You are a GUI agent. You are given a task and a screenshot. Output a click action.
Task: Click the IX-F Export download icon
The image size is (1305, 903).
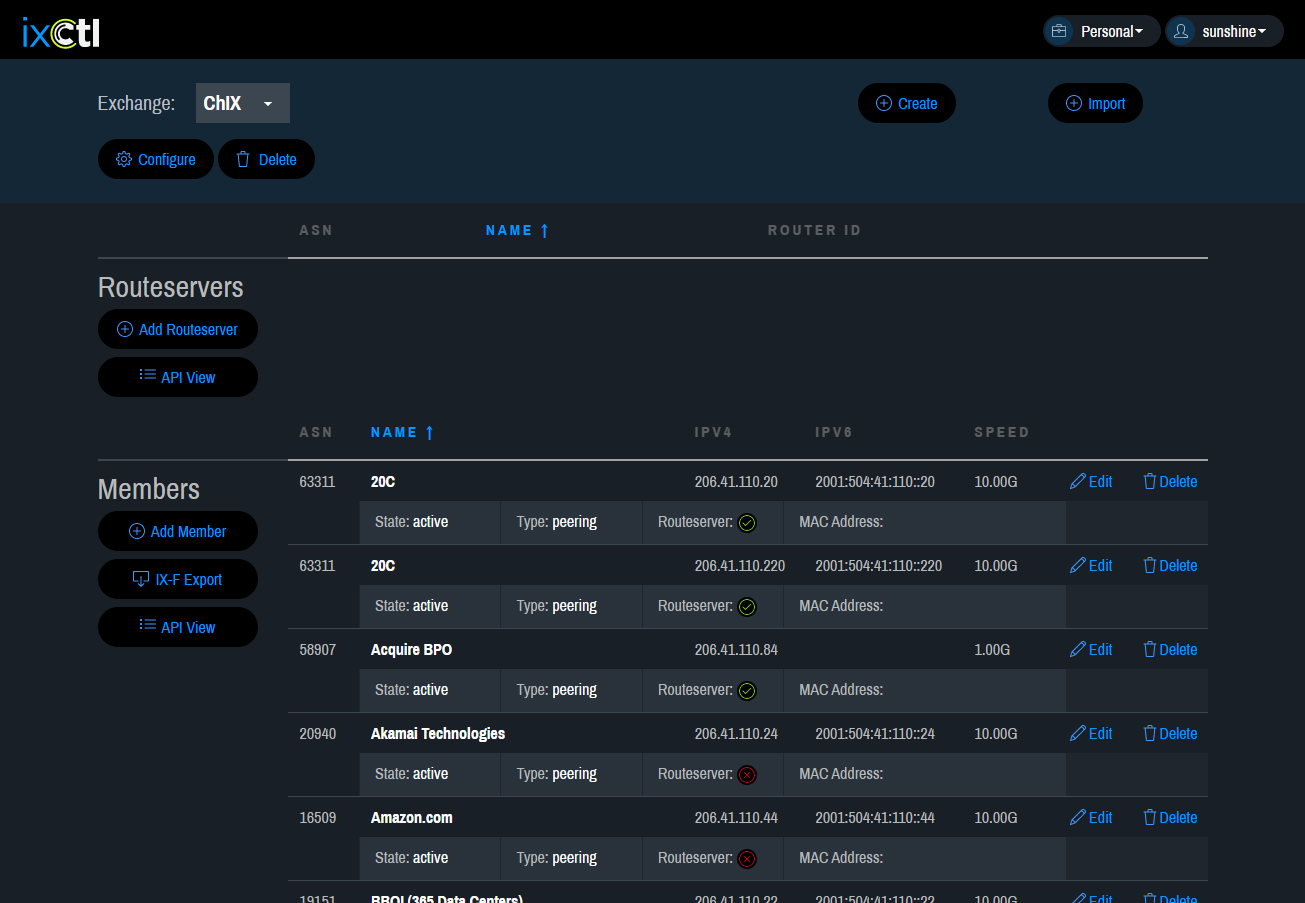(141, 579)
